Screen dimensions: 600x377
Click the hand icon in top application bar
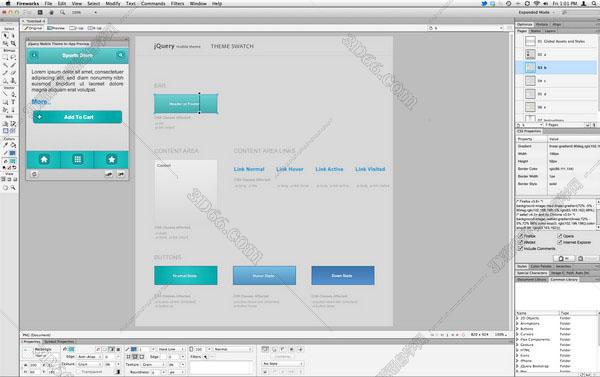51,12
